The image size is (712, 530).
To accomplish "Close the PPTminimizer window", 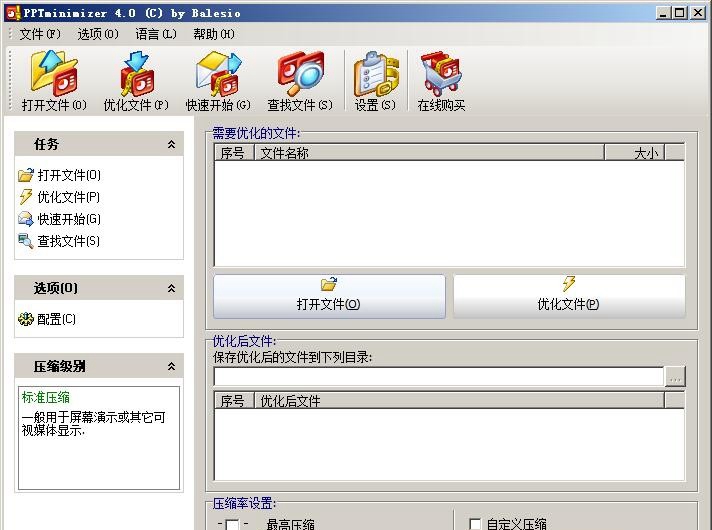I will (697, 13).
